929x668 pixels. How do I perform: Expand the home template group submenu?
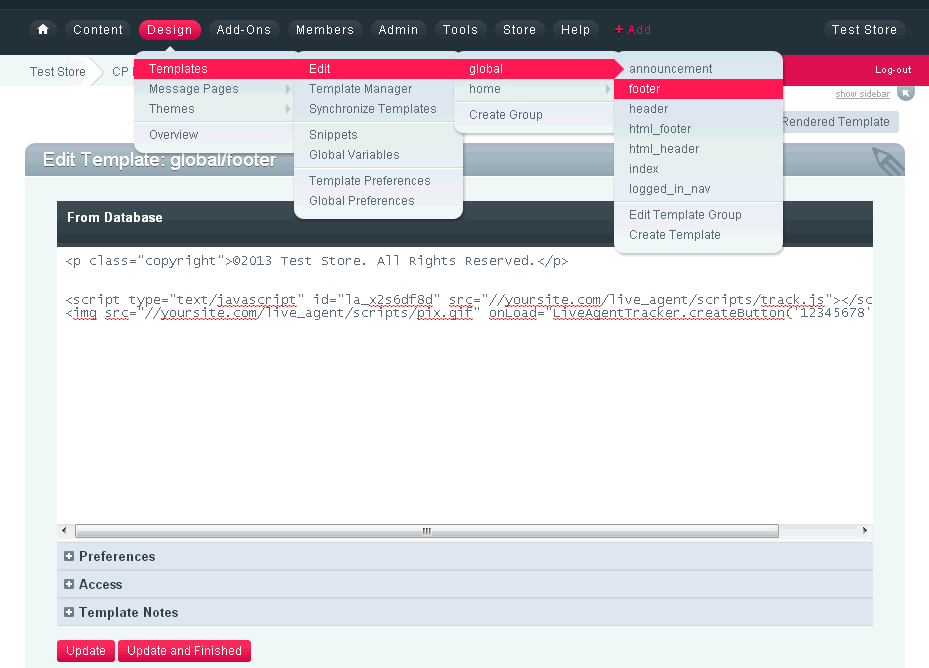point(608,88)
